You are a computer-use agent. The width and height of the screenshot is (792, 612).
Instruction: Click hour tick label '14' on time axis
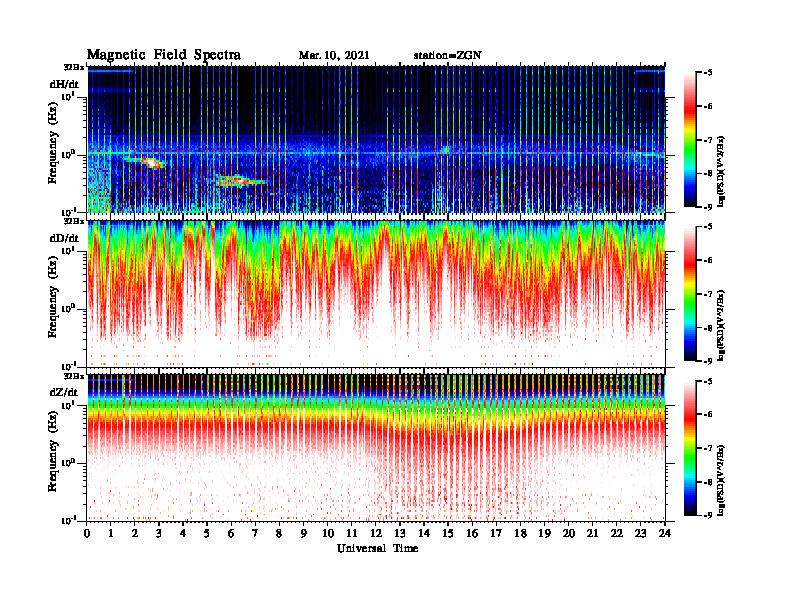coord(424,533)
